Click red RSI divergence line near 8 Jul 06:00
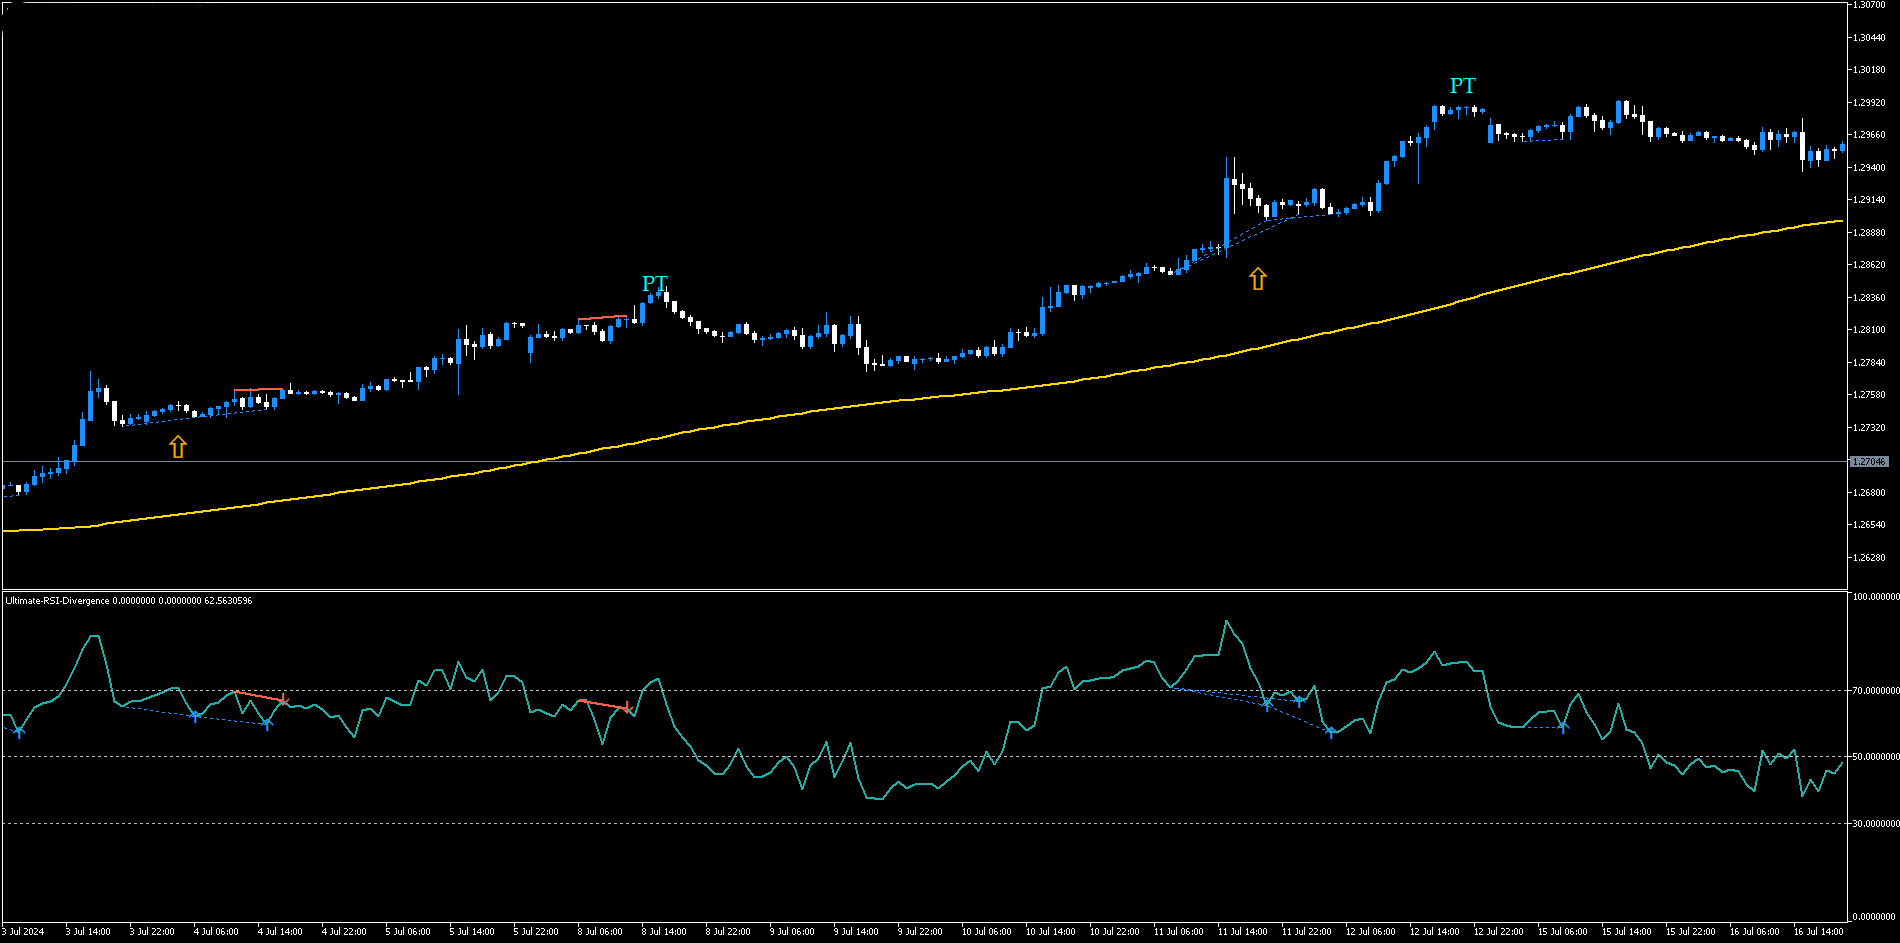The height and width of the screenshot is (943, 1900). (603, 705)
